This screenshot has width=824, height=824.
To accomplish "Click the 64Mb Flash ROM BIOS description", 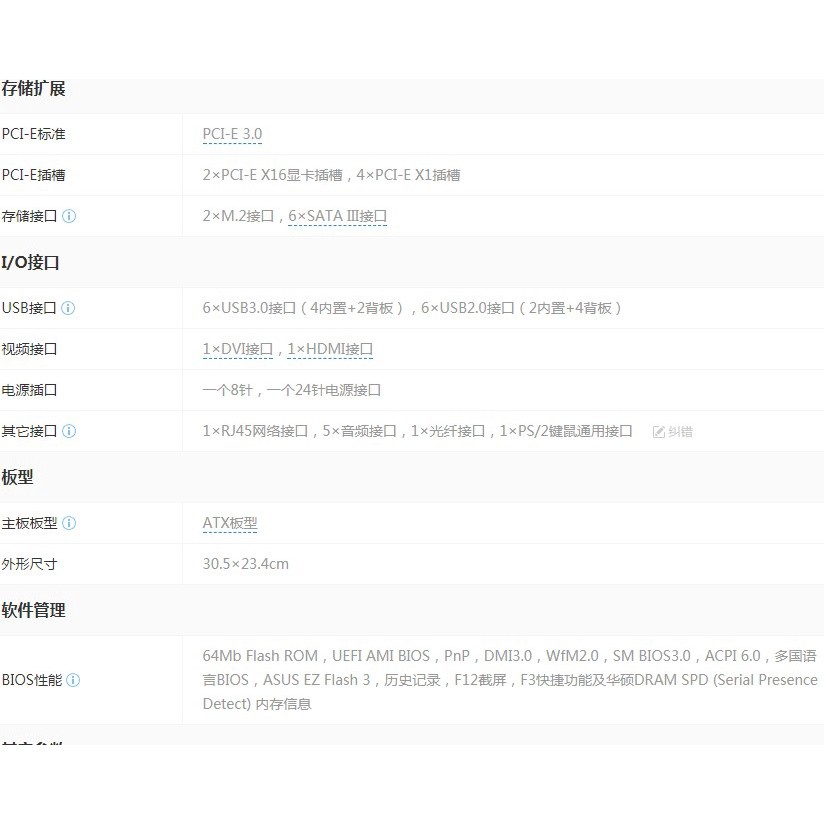I will [x=510, y=680].
